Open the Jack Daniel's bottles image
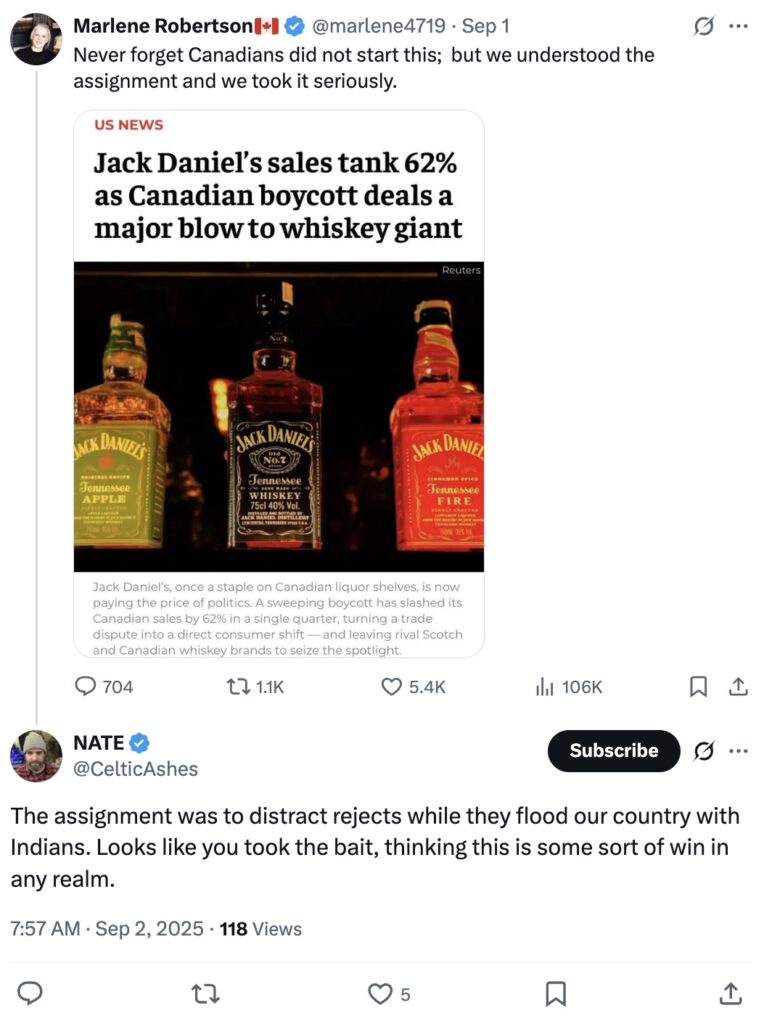The height and width of the screenshot is (1024, 764). click(279, 417)
